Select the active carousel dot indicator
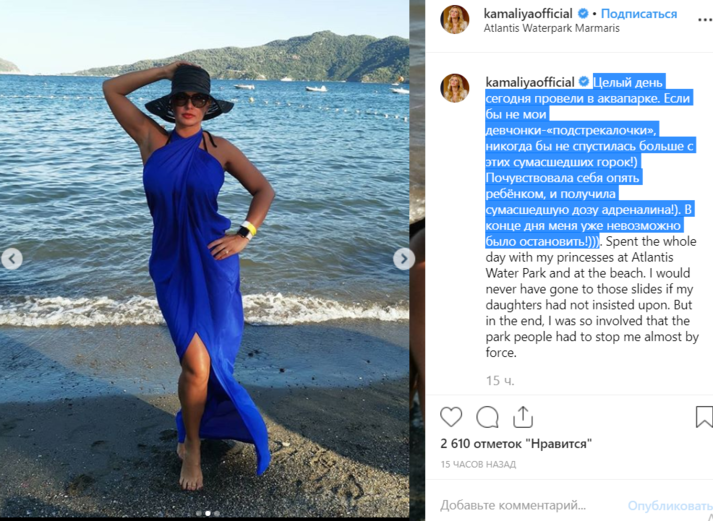 (x=207, y=513)
